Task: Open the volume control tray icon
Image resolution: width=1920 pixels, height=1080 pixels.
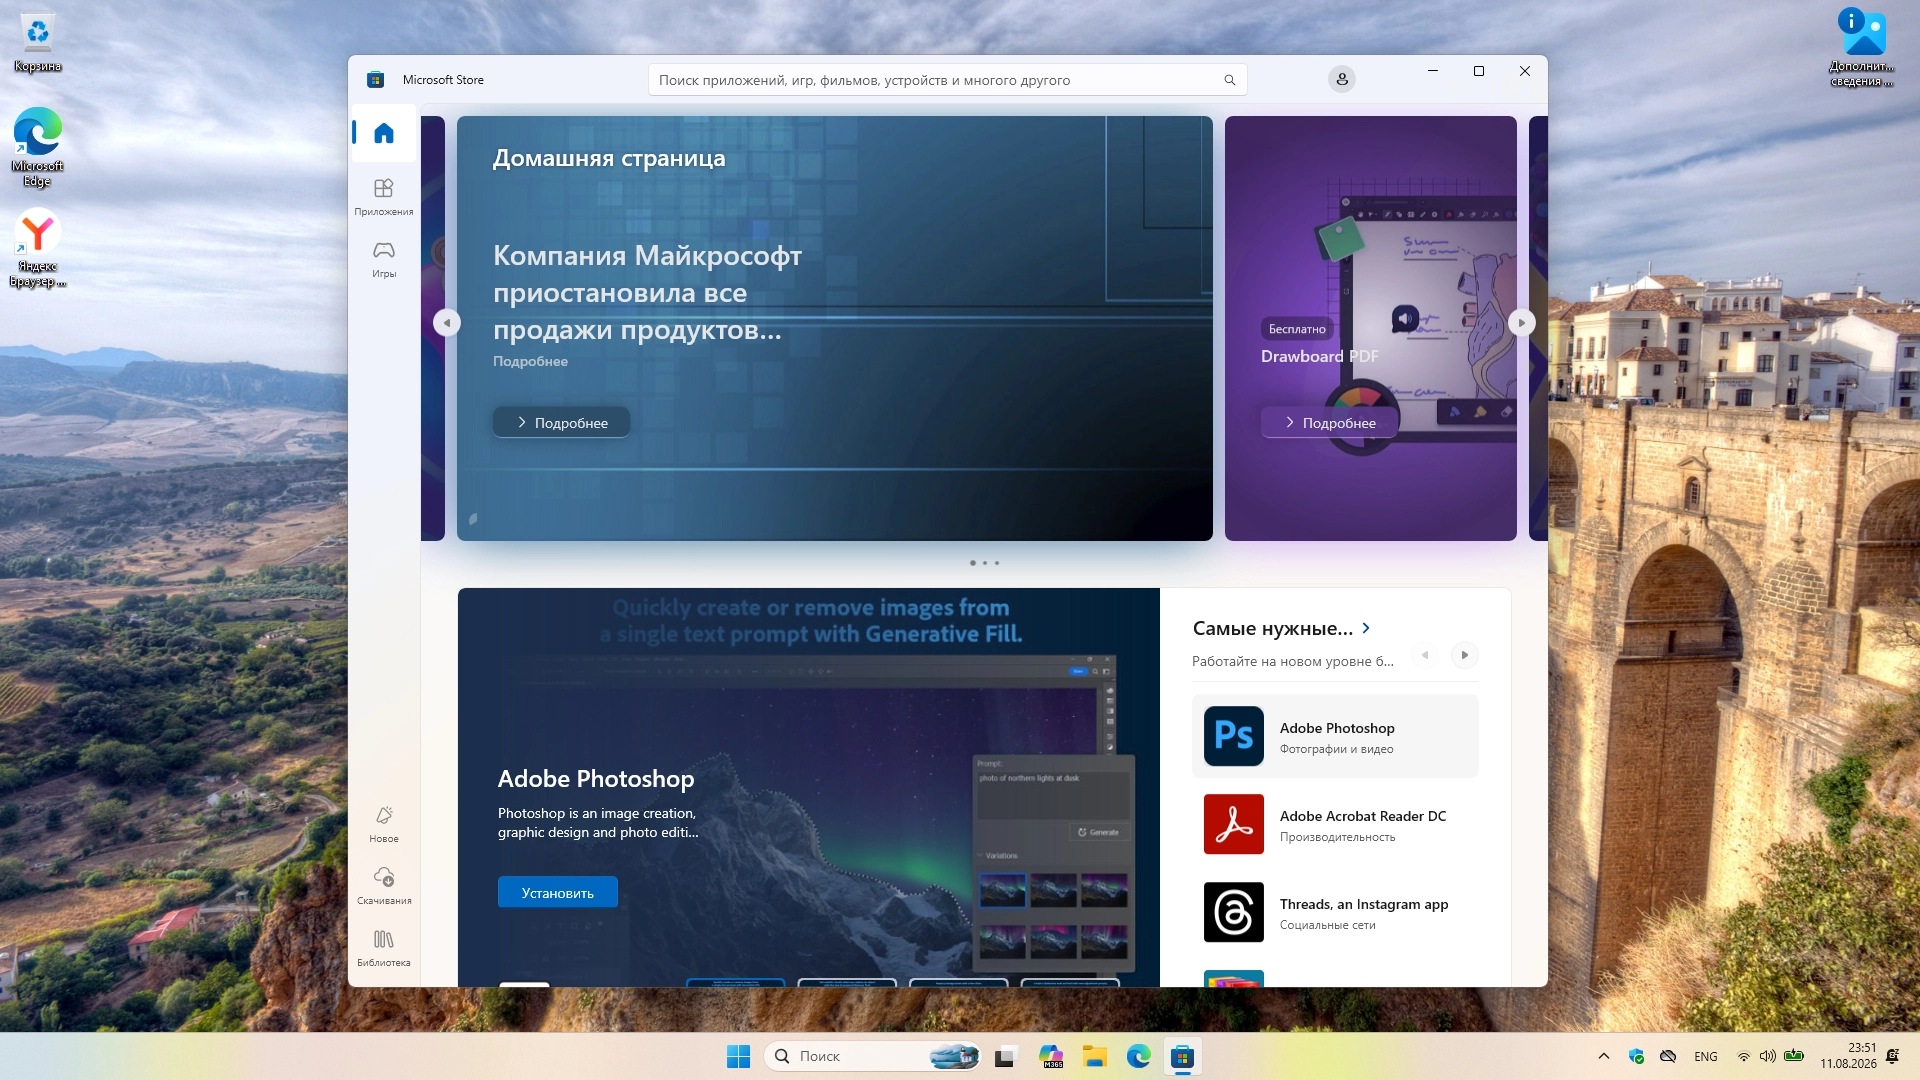Action: [x=1768, y=1056]
